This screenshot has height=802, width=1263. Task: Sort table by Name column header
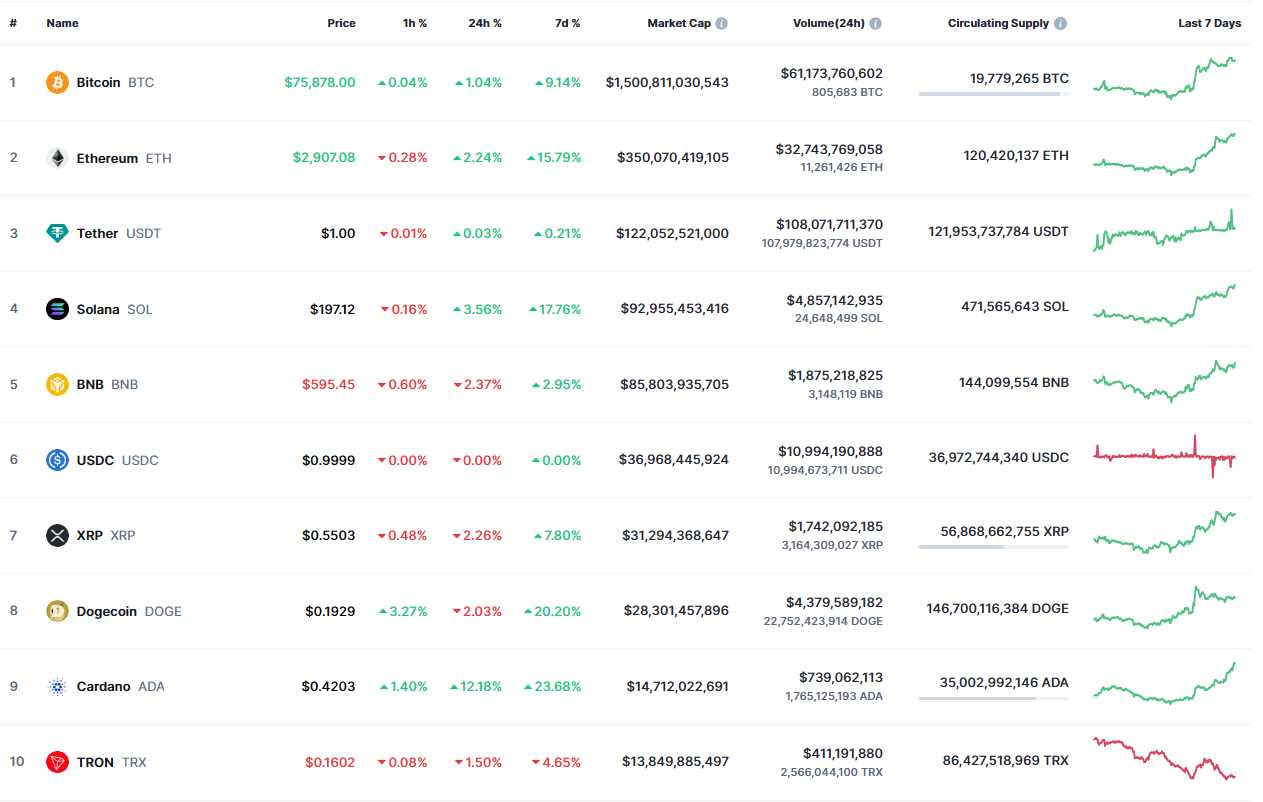tap(62, 23)
